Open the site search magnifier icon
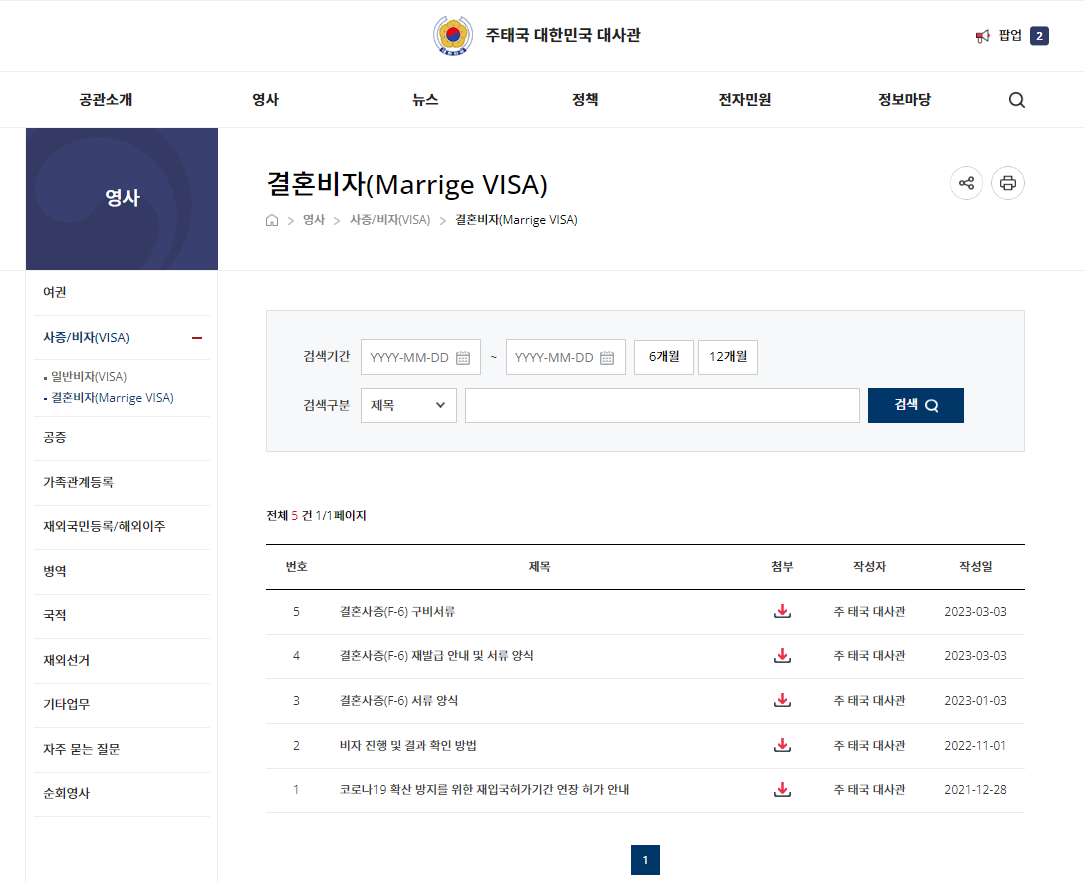The height and width of the screenshot is (883, 1085). click(1016, 100)
